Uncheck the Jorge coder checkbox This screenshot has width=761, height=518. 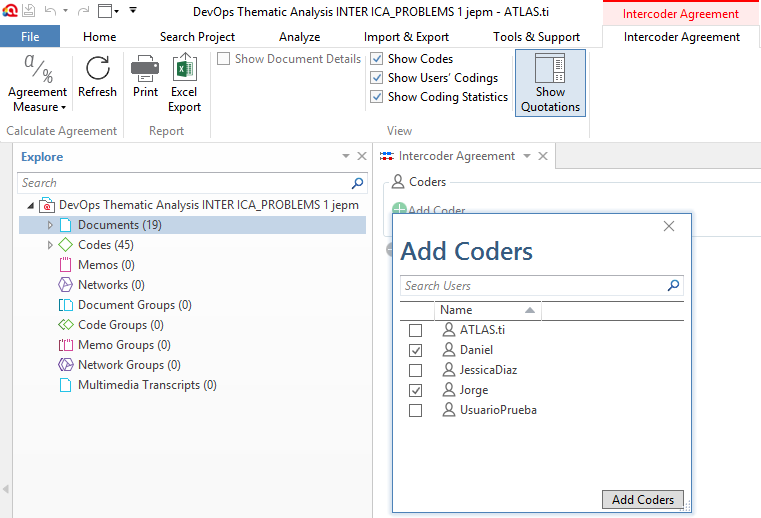pos(415,390)
